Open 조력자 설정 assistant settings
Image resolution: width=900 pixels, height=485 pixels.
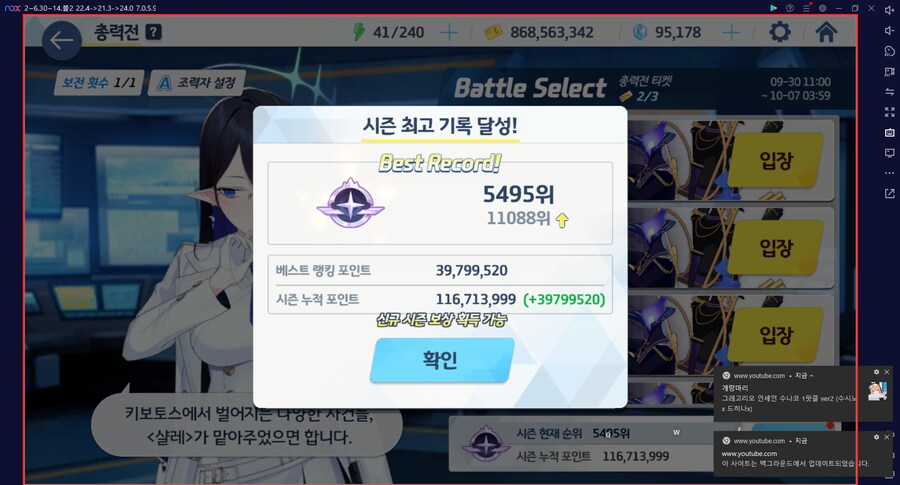point(197,83)
